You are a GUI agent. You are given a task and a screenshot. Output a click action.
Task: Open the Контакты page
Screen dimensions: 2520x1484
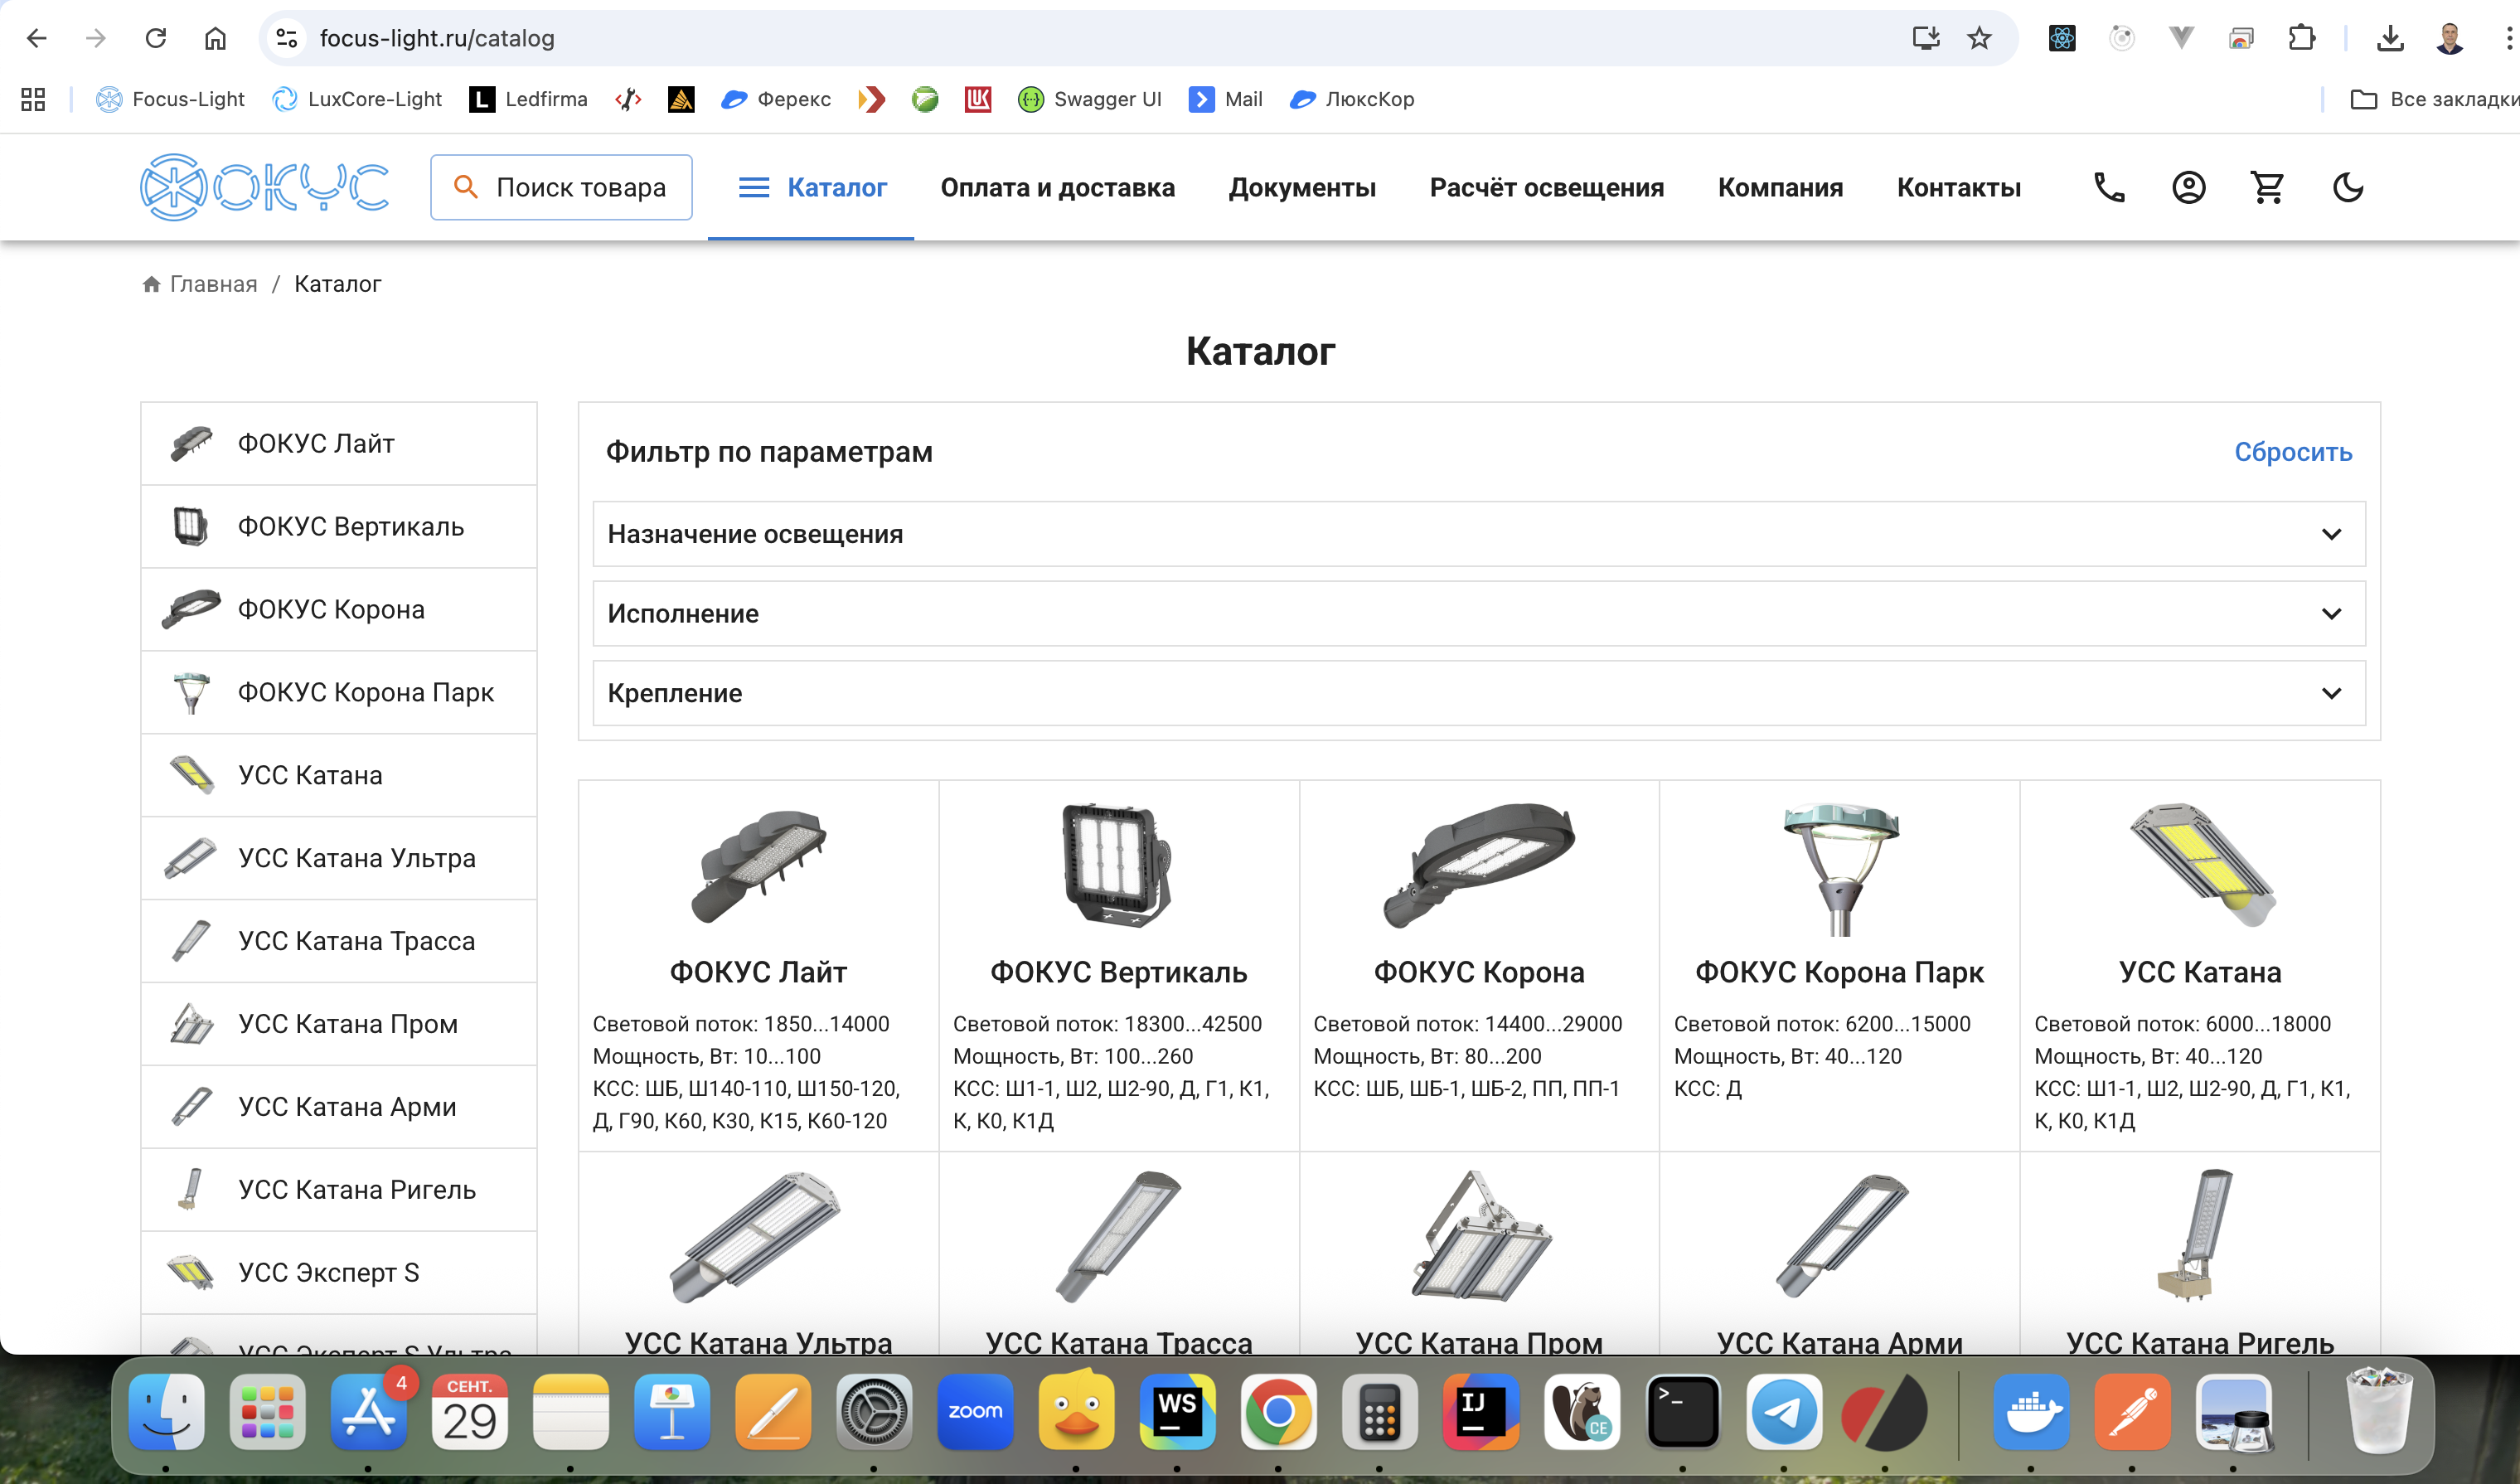pos(1958,187)
